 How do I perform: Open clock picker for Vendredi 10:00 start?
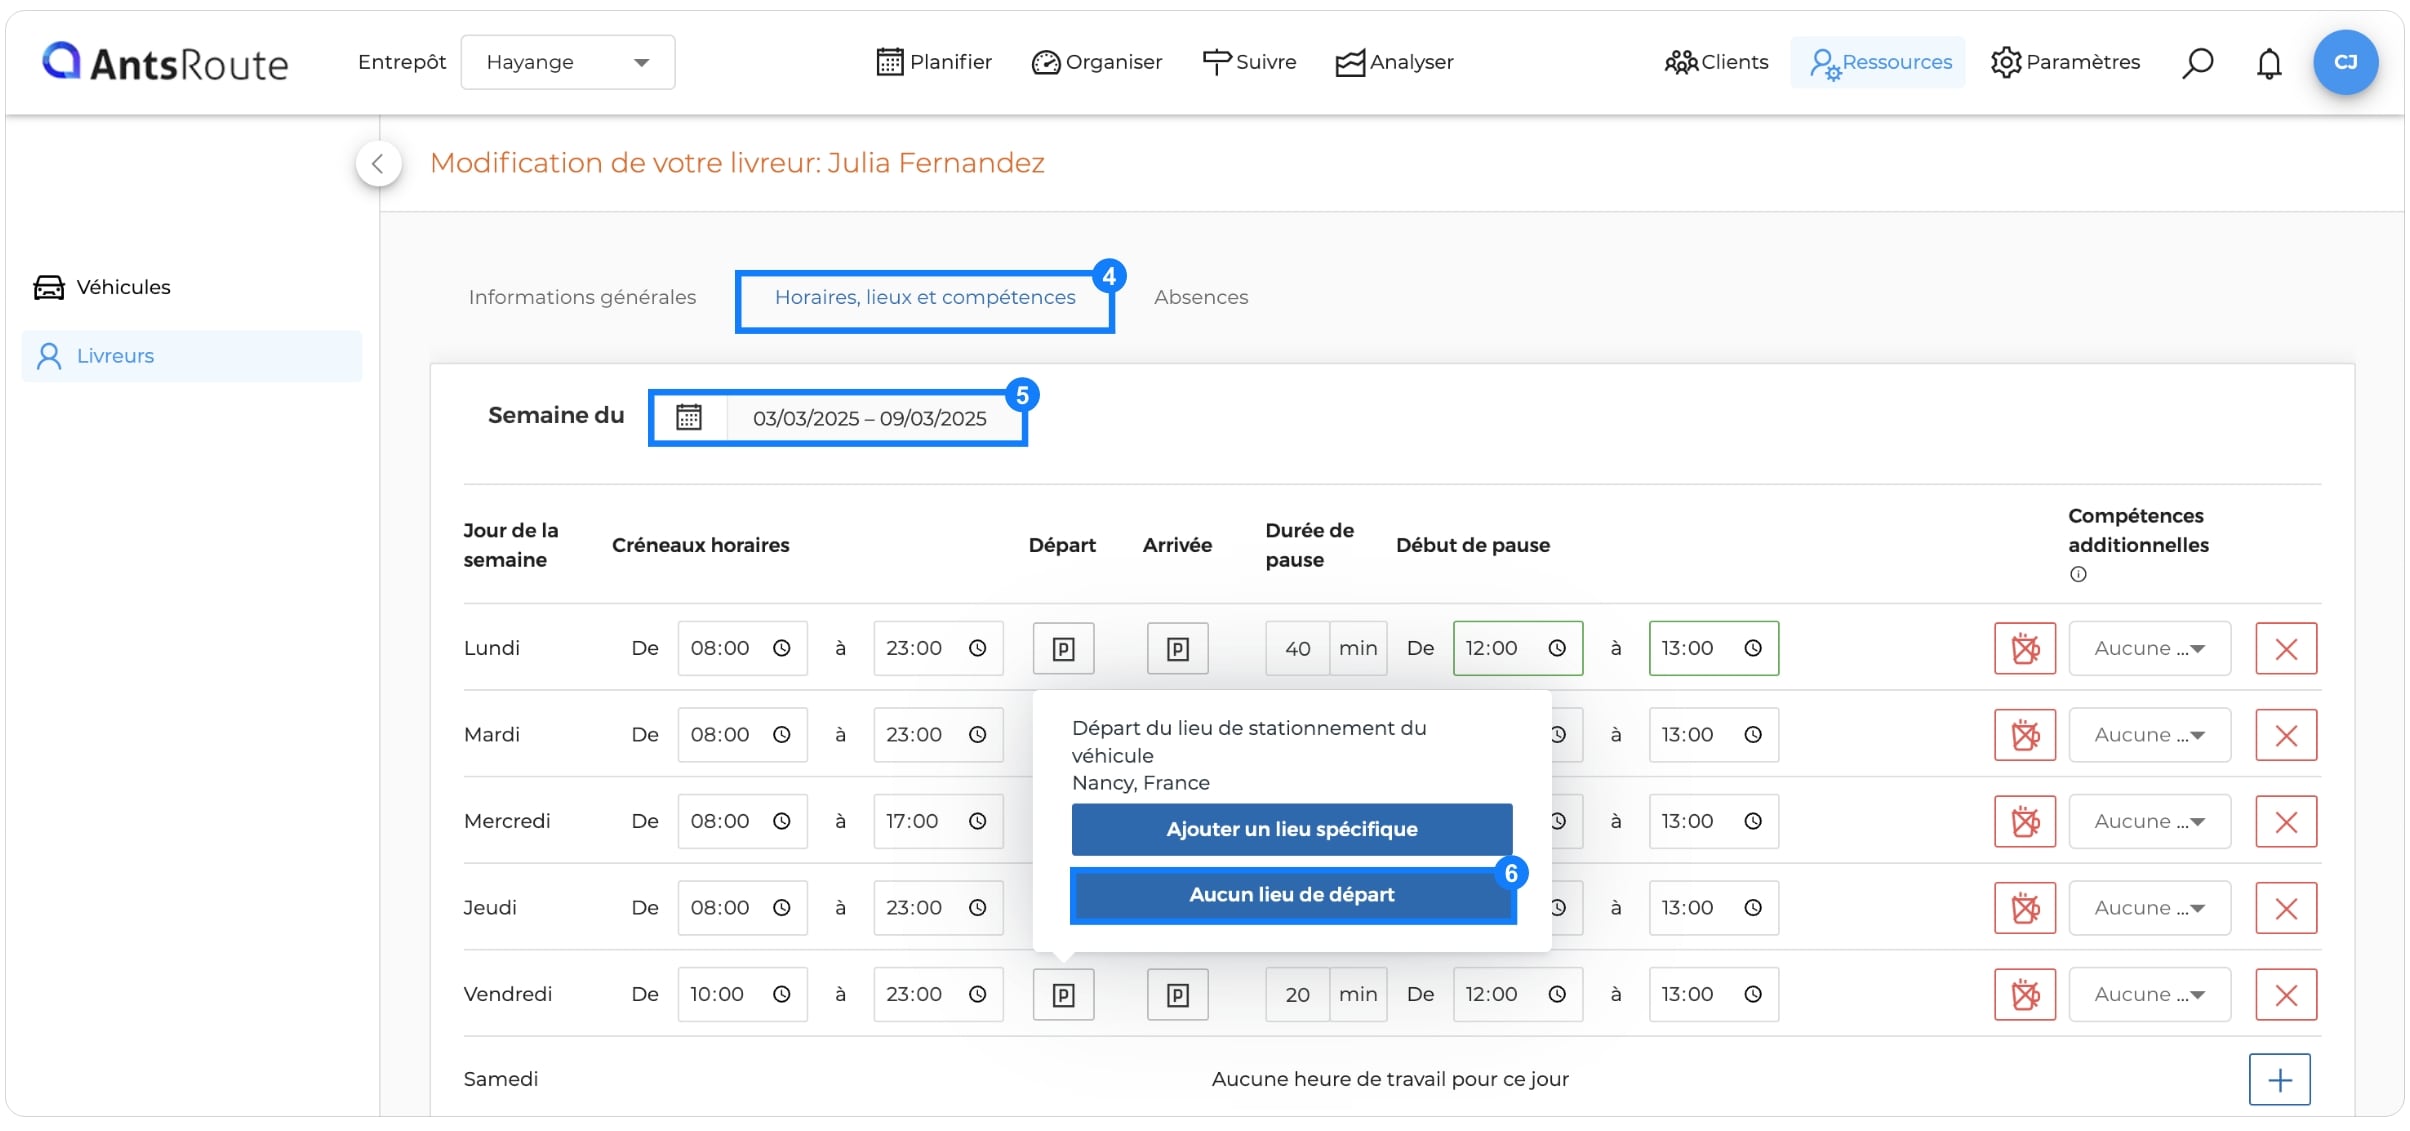(782, 994)
